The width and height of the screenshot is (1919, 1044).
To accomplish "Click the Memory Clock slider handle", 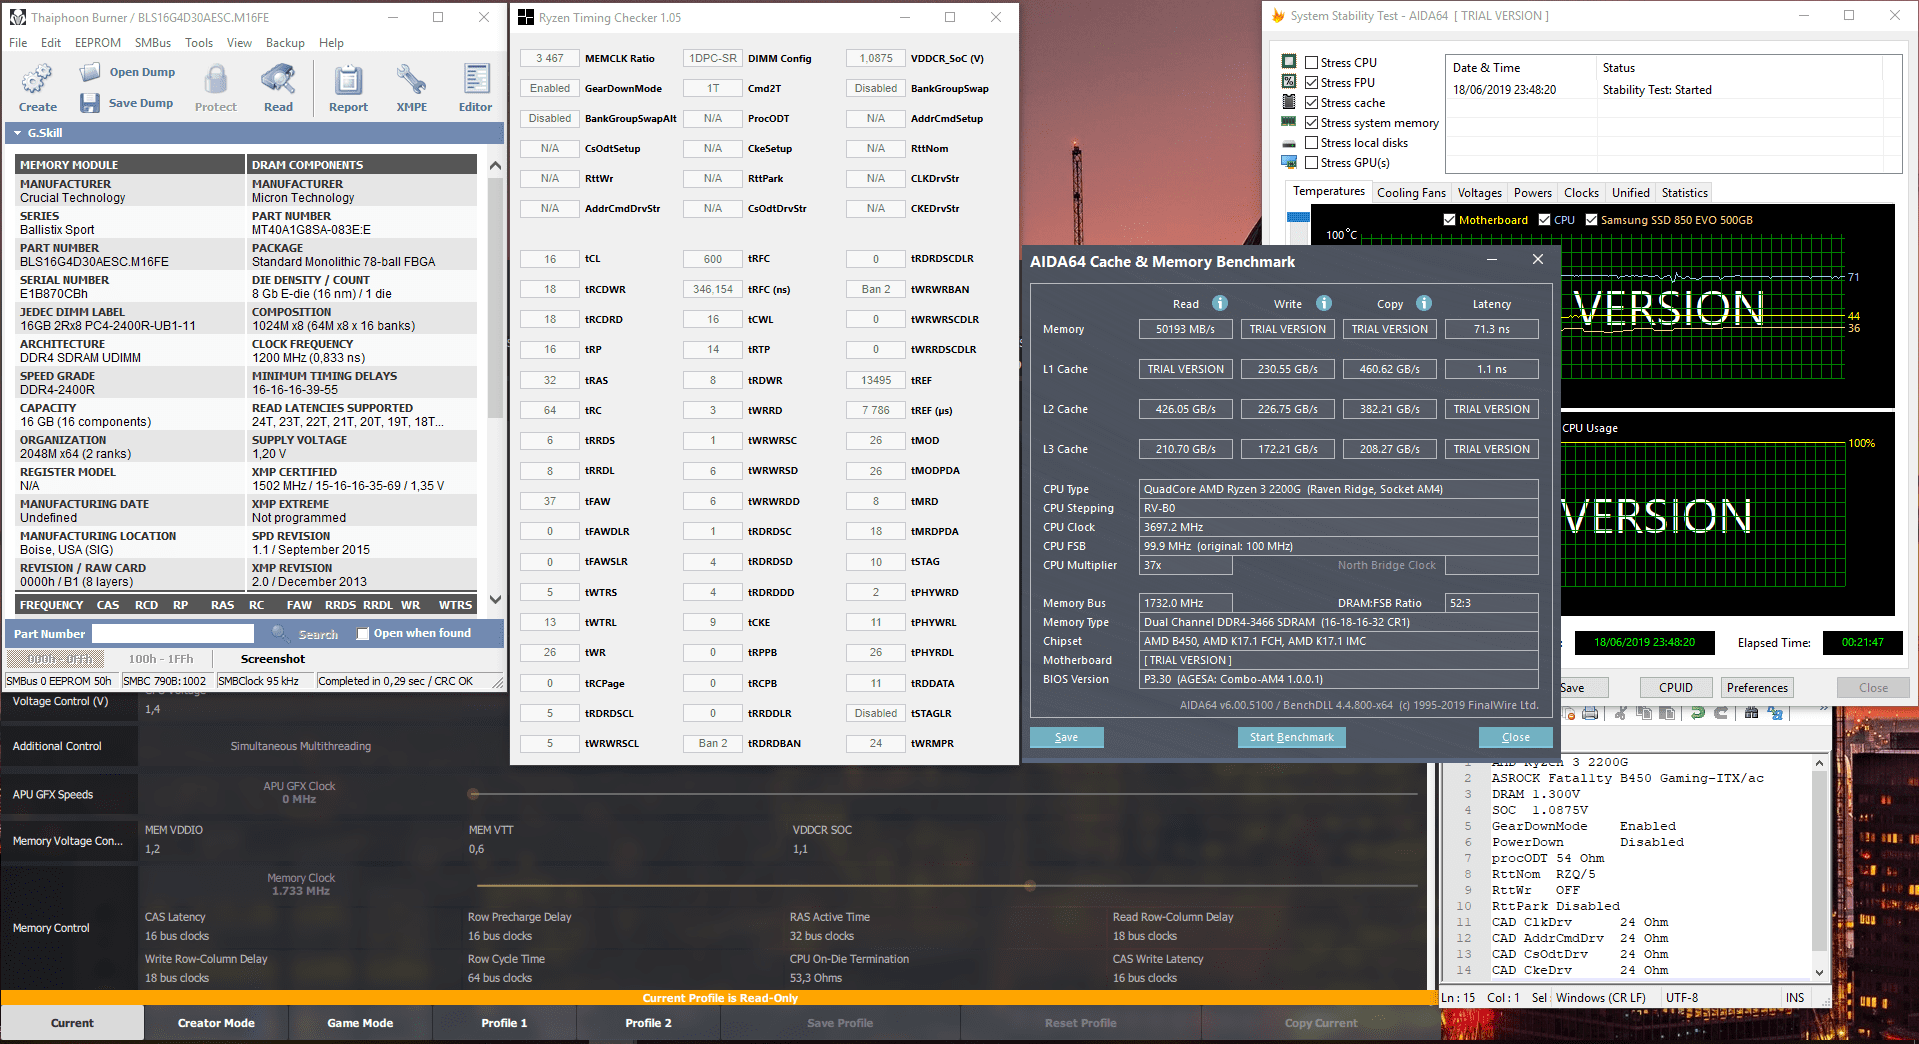I will (1030, 886).
